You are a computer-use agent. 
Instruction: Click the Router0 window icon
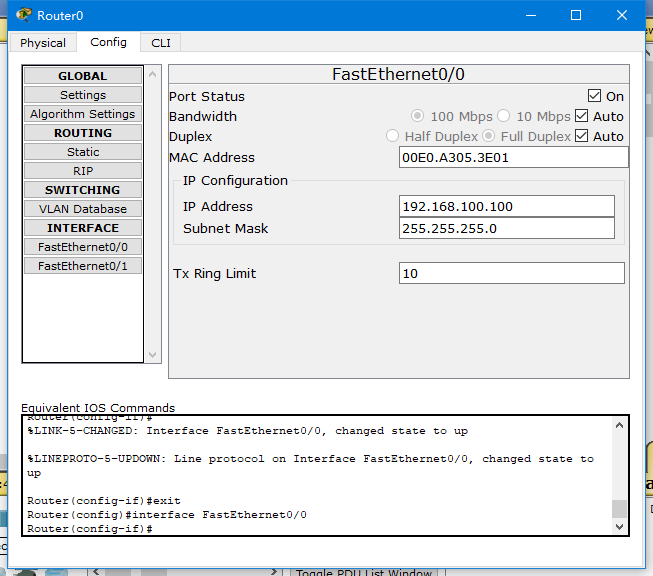pos(24,15)
